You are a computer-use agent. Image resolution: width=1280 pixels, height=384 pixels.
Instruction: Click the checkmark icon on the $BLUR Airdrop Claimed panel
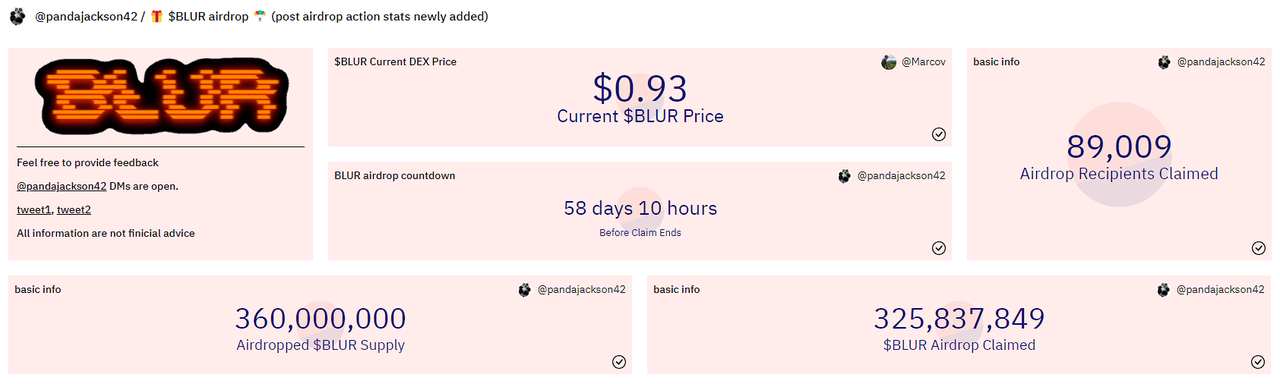[x=1258, y=362]
